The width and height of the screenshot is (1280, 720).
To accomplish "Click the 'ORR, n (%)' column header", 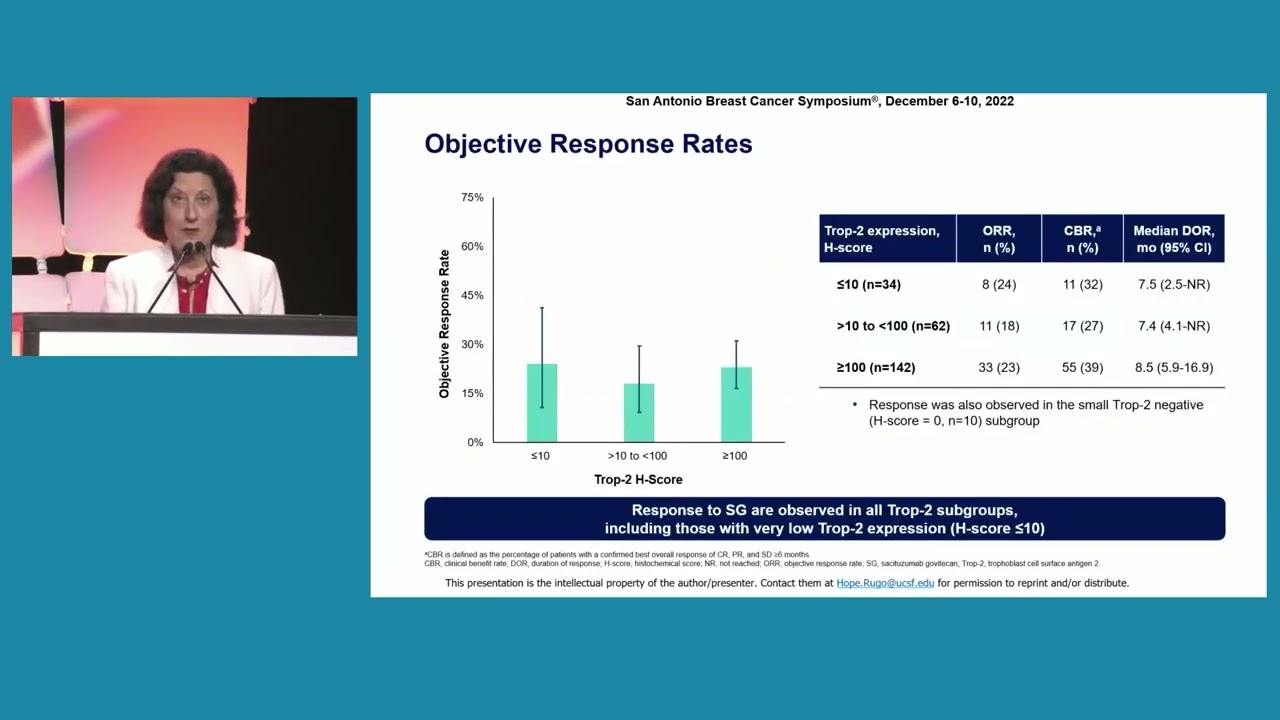I will point(999,239).
